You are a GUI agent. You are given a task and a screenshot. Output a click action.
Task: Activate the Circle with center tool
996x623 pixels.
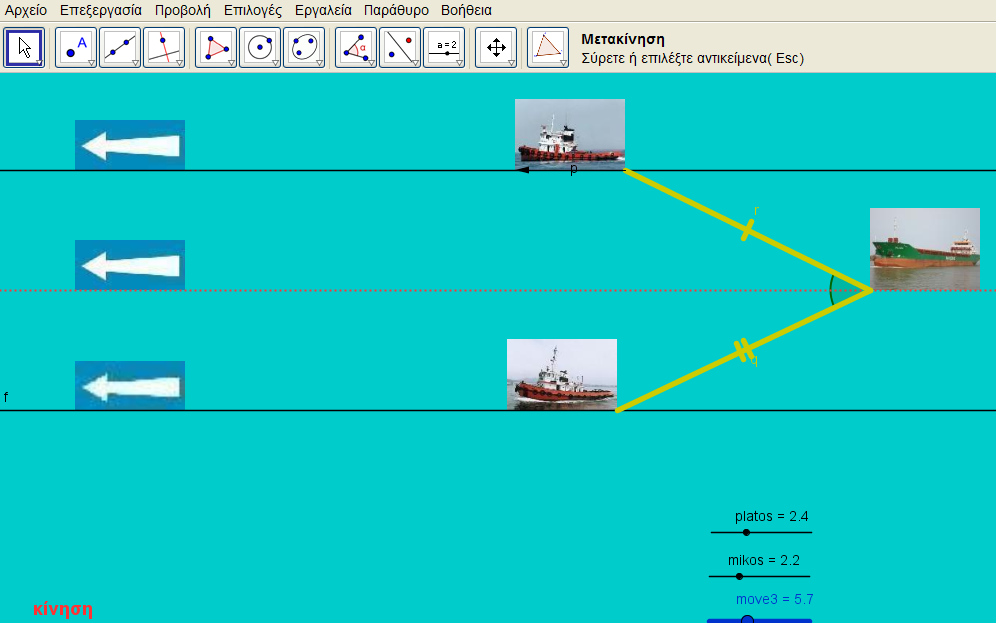(x=260, y=47)
